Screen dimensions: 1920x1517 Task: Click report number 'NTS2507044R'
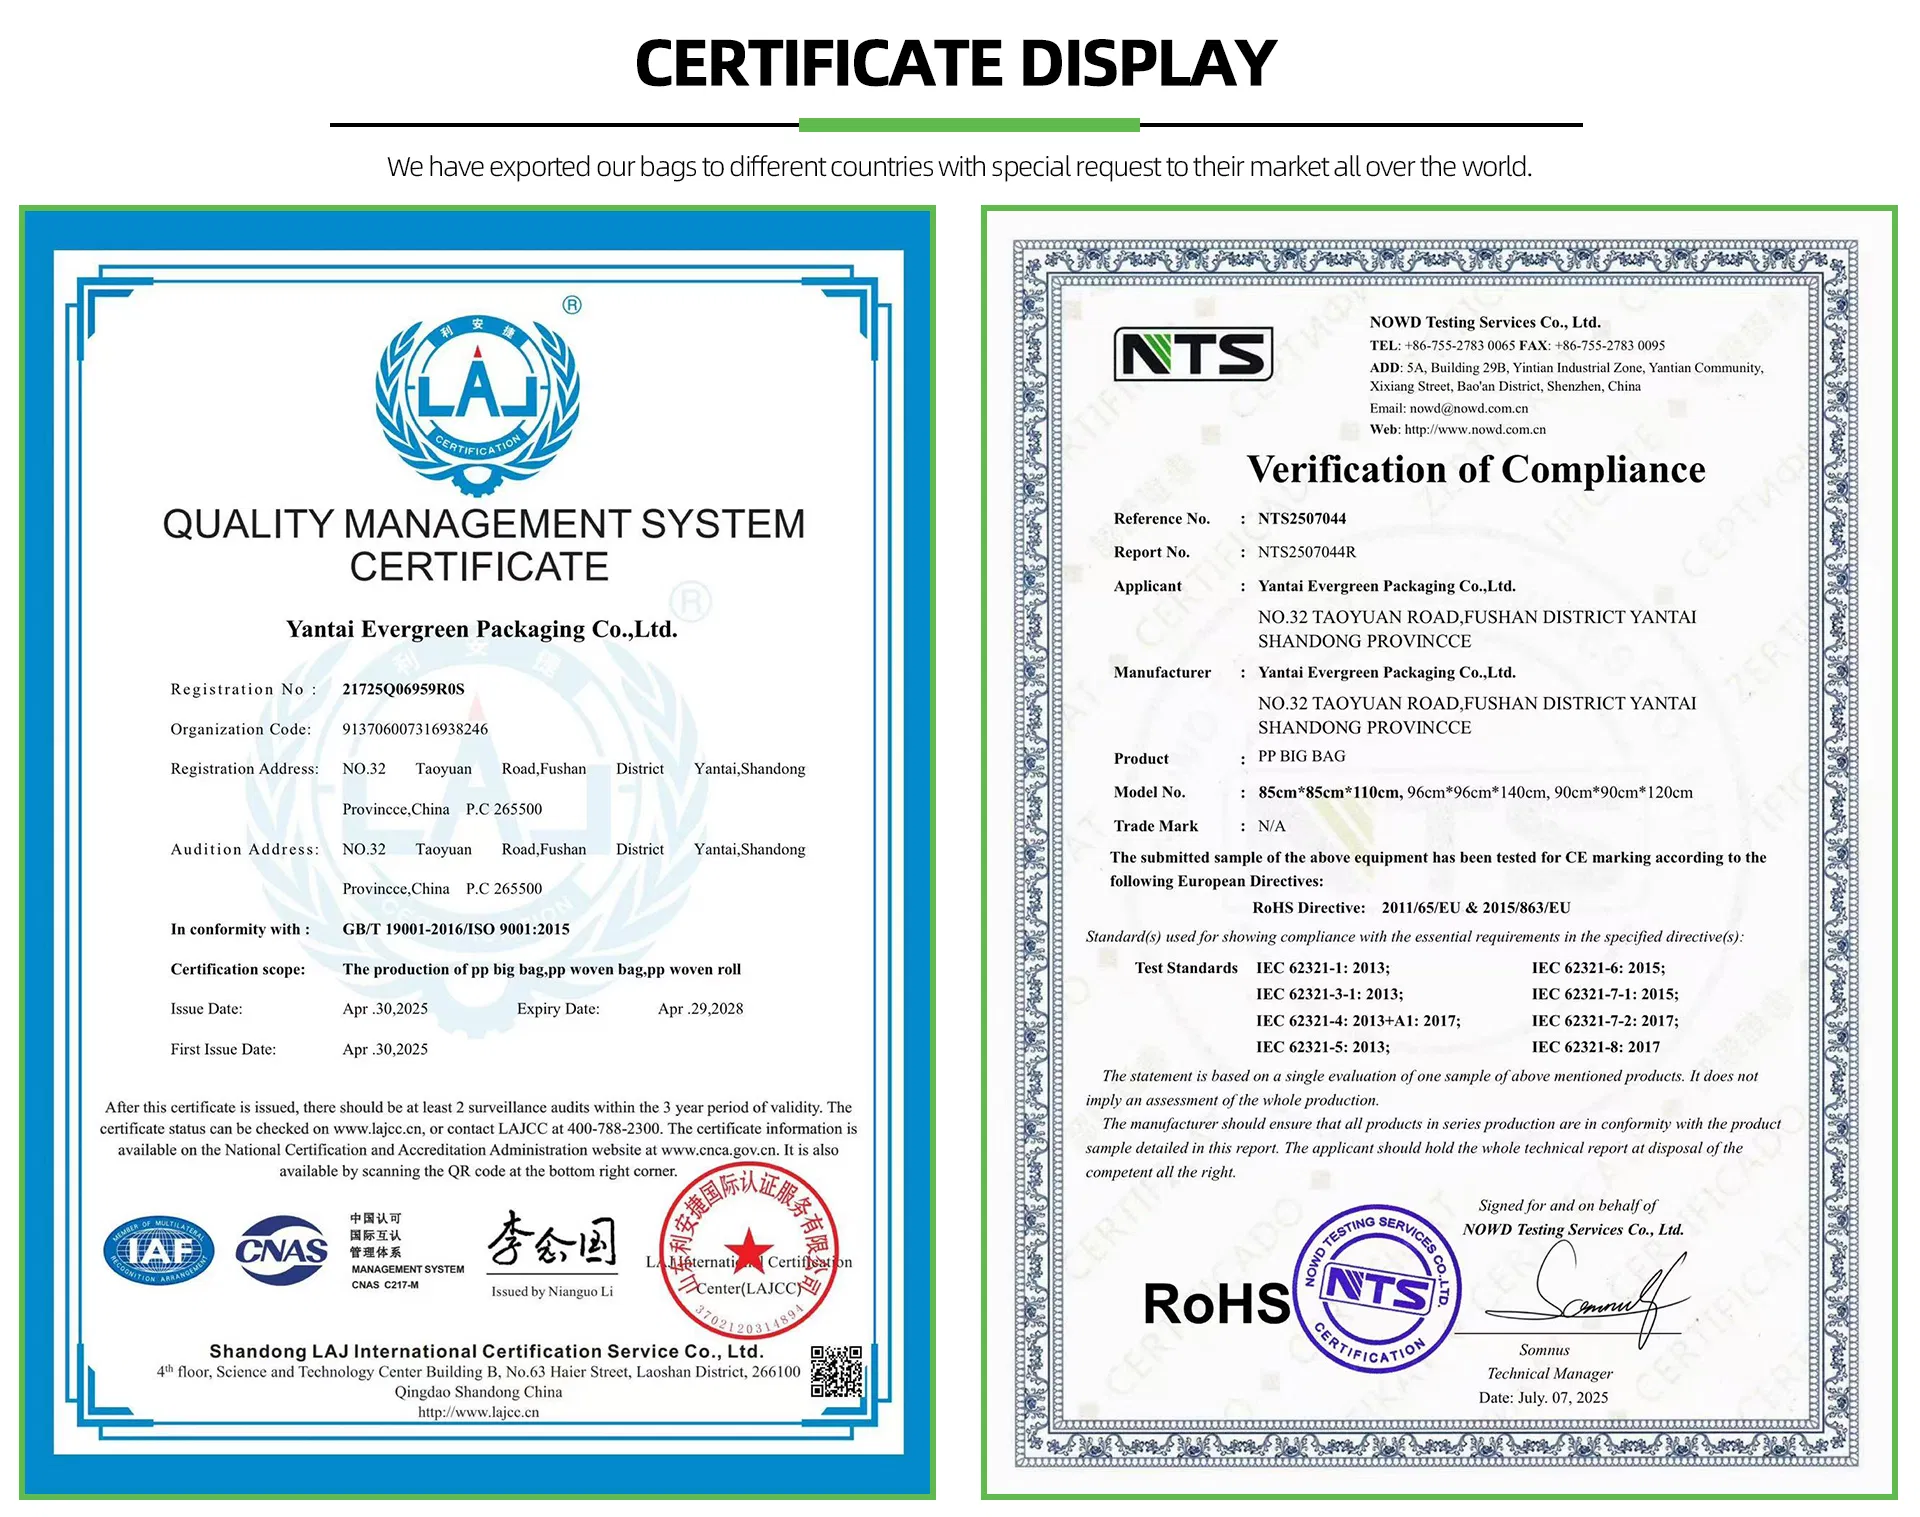1307,552
